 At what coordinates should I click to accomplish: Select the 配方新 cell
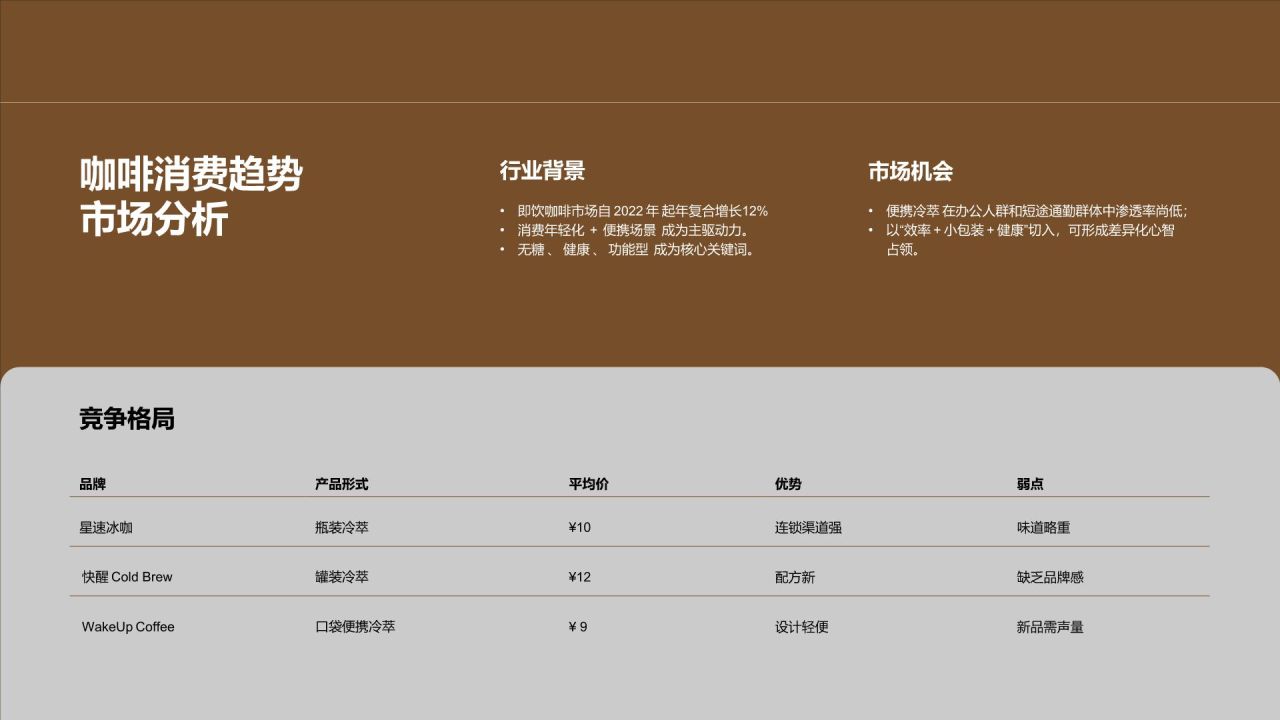tap(795, 577)
